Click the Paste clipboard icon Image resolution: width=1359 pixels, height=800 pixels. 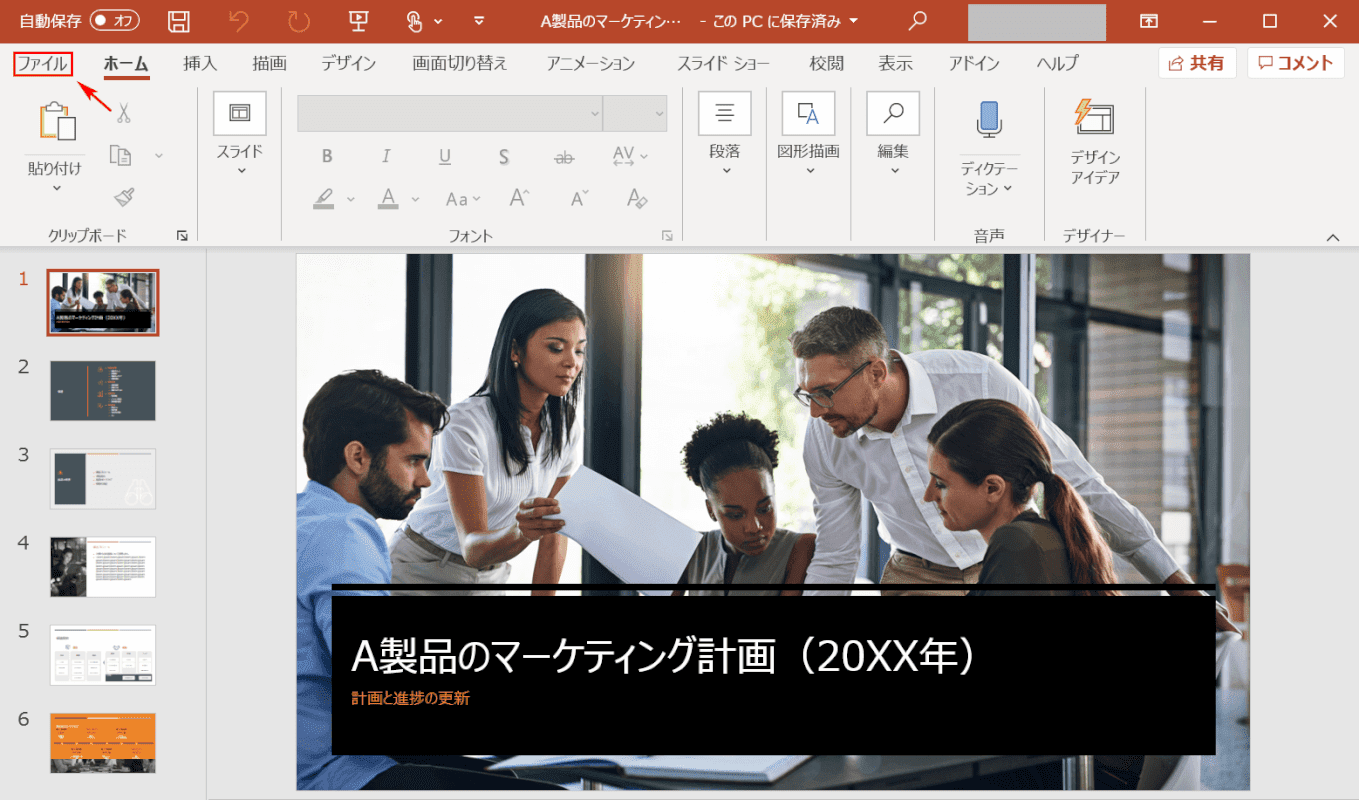57,120
